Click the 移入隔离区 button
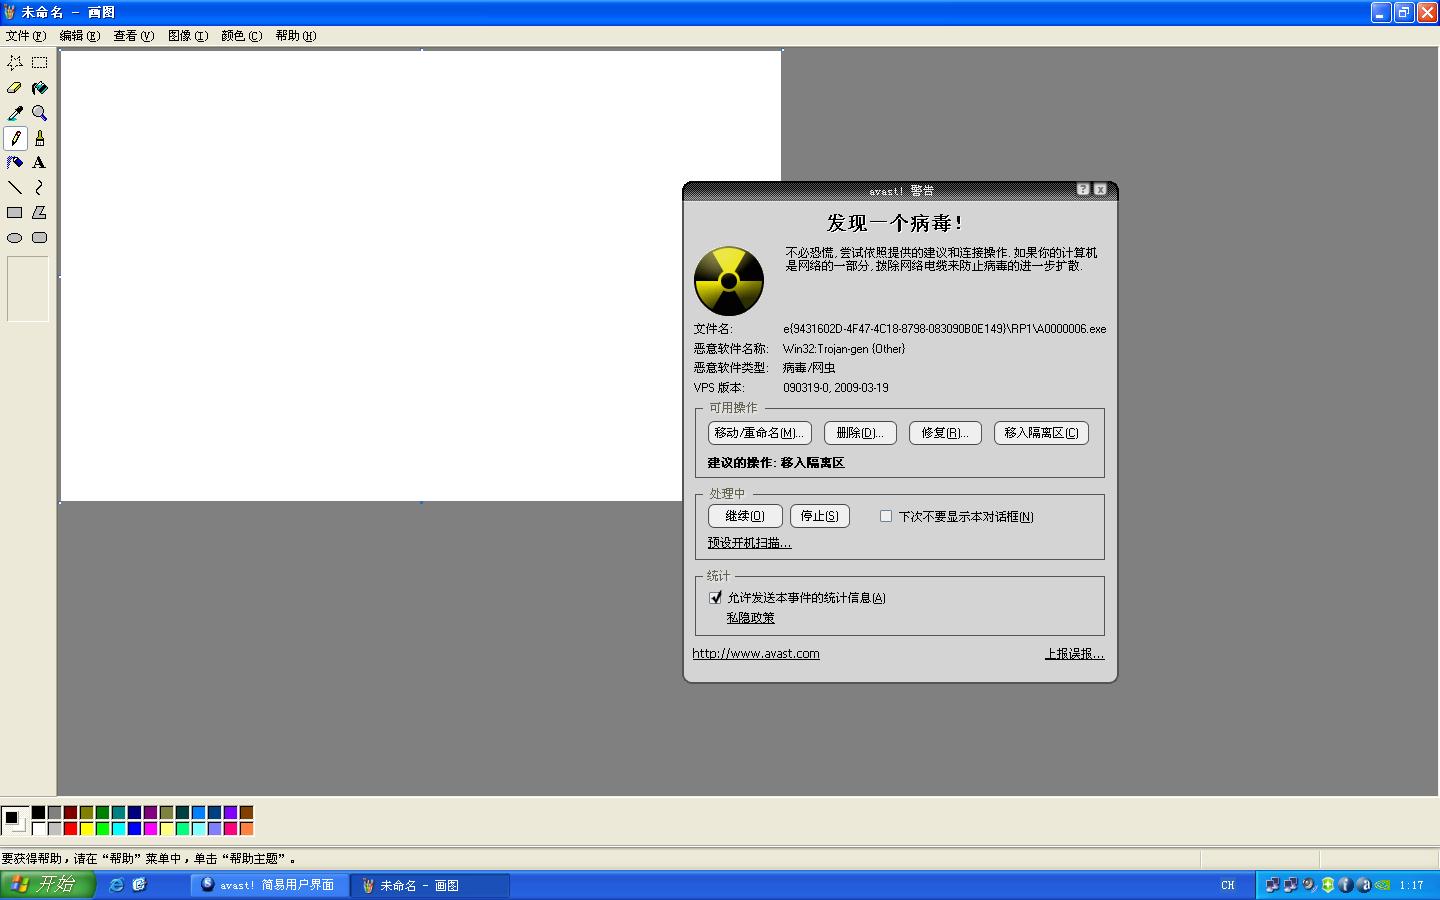The image size is (1440, 900). (x=1041, y=433)
